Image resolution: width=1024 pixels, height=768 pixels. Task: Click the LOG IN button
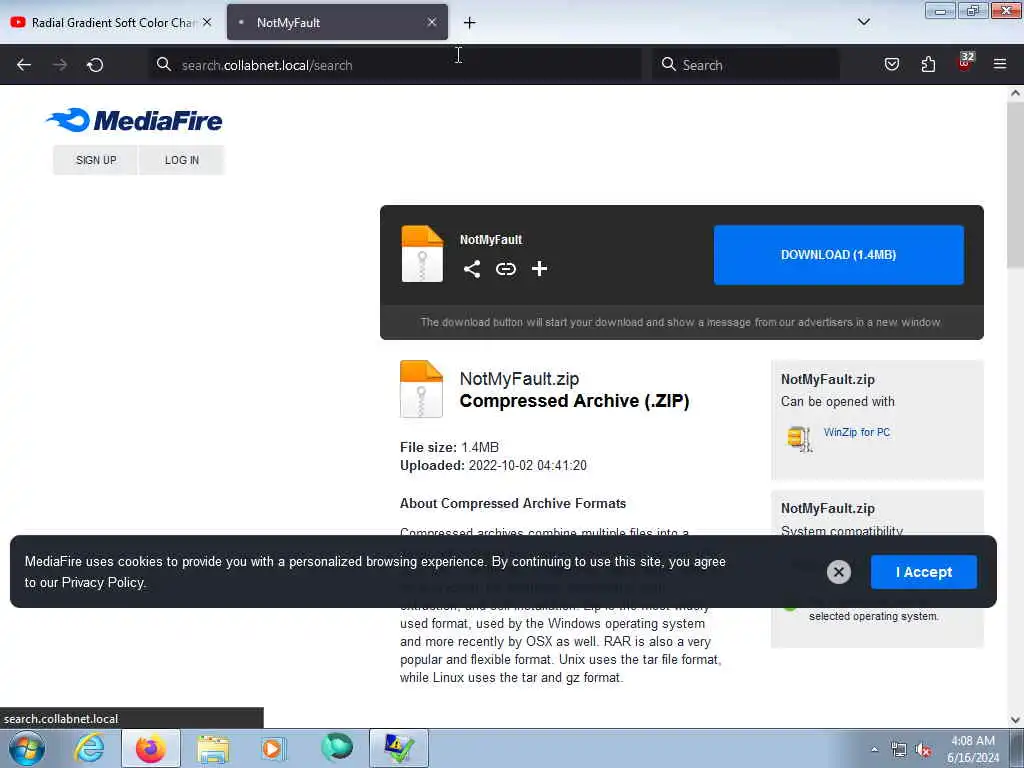pos(182,160)
